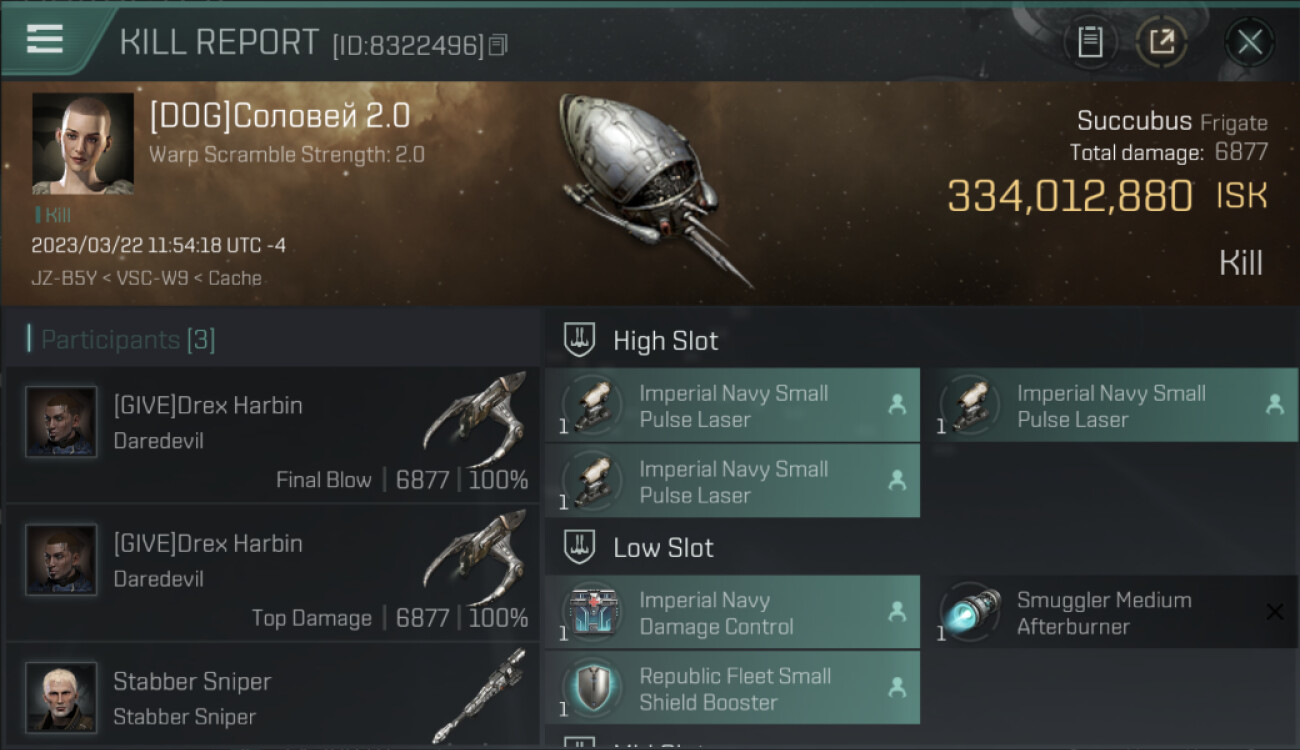The image size is (1300, 750).
Task: Open the clipboard report icon
Action: tap(1090, 42)
